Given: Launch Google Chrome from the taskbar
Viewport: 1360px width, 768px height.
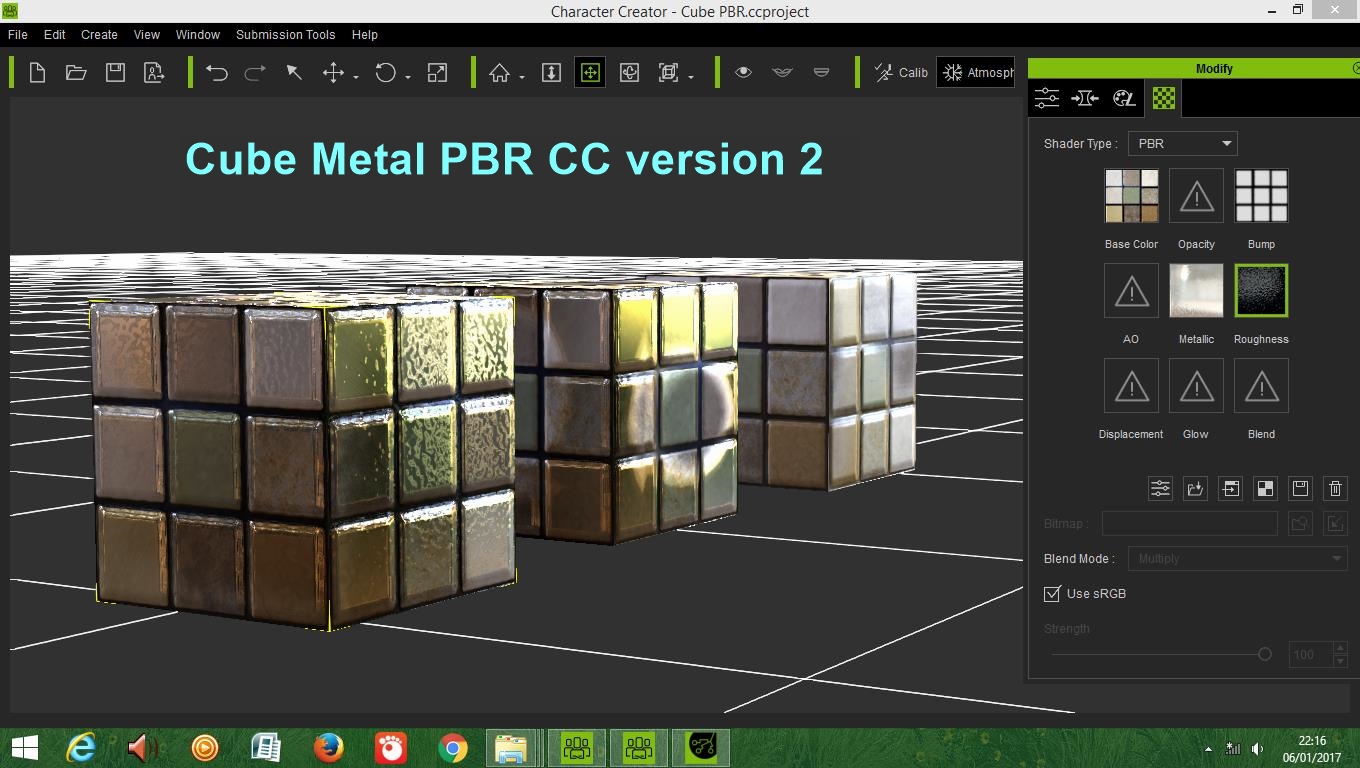Looking at the screenshot, I should 452,747.
